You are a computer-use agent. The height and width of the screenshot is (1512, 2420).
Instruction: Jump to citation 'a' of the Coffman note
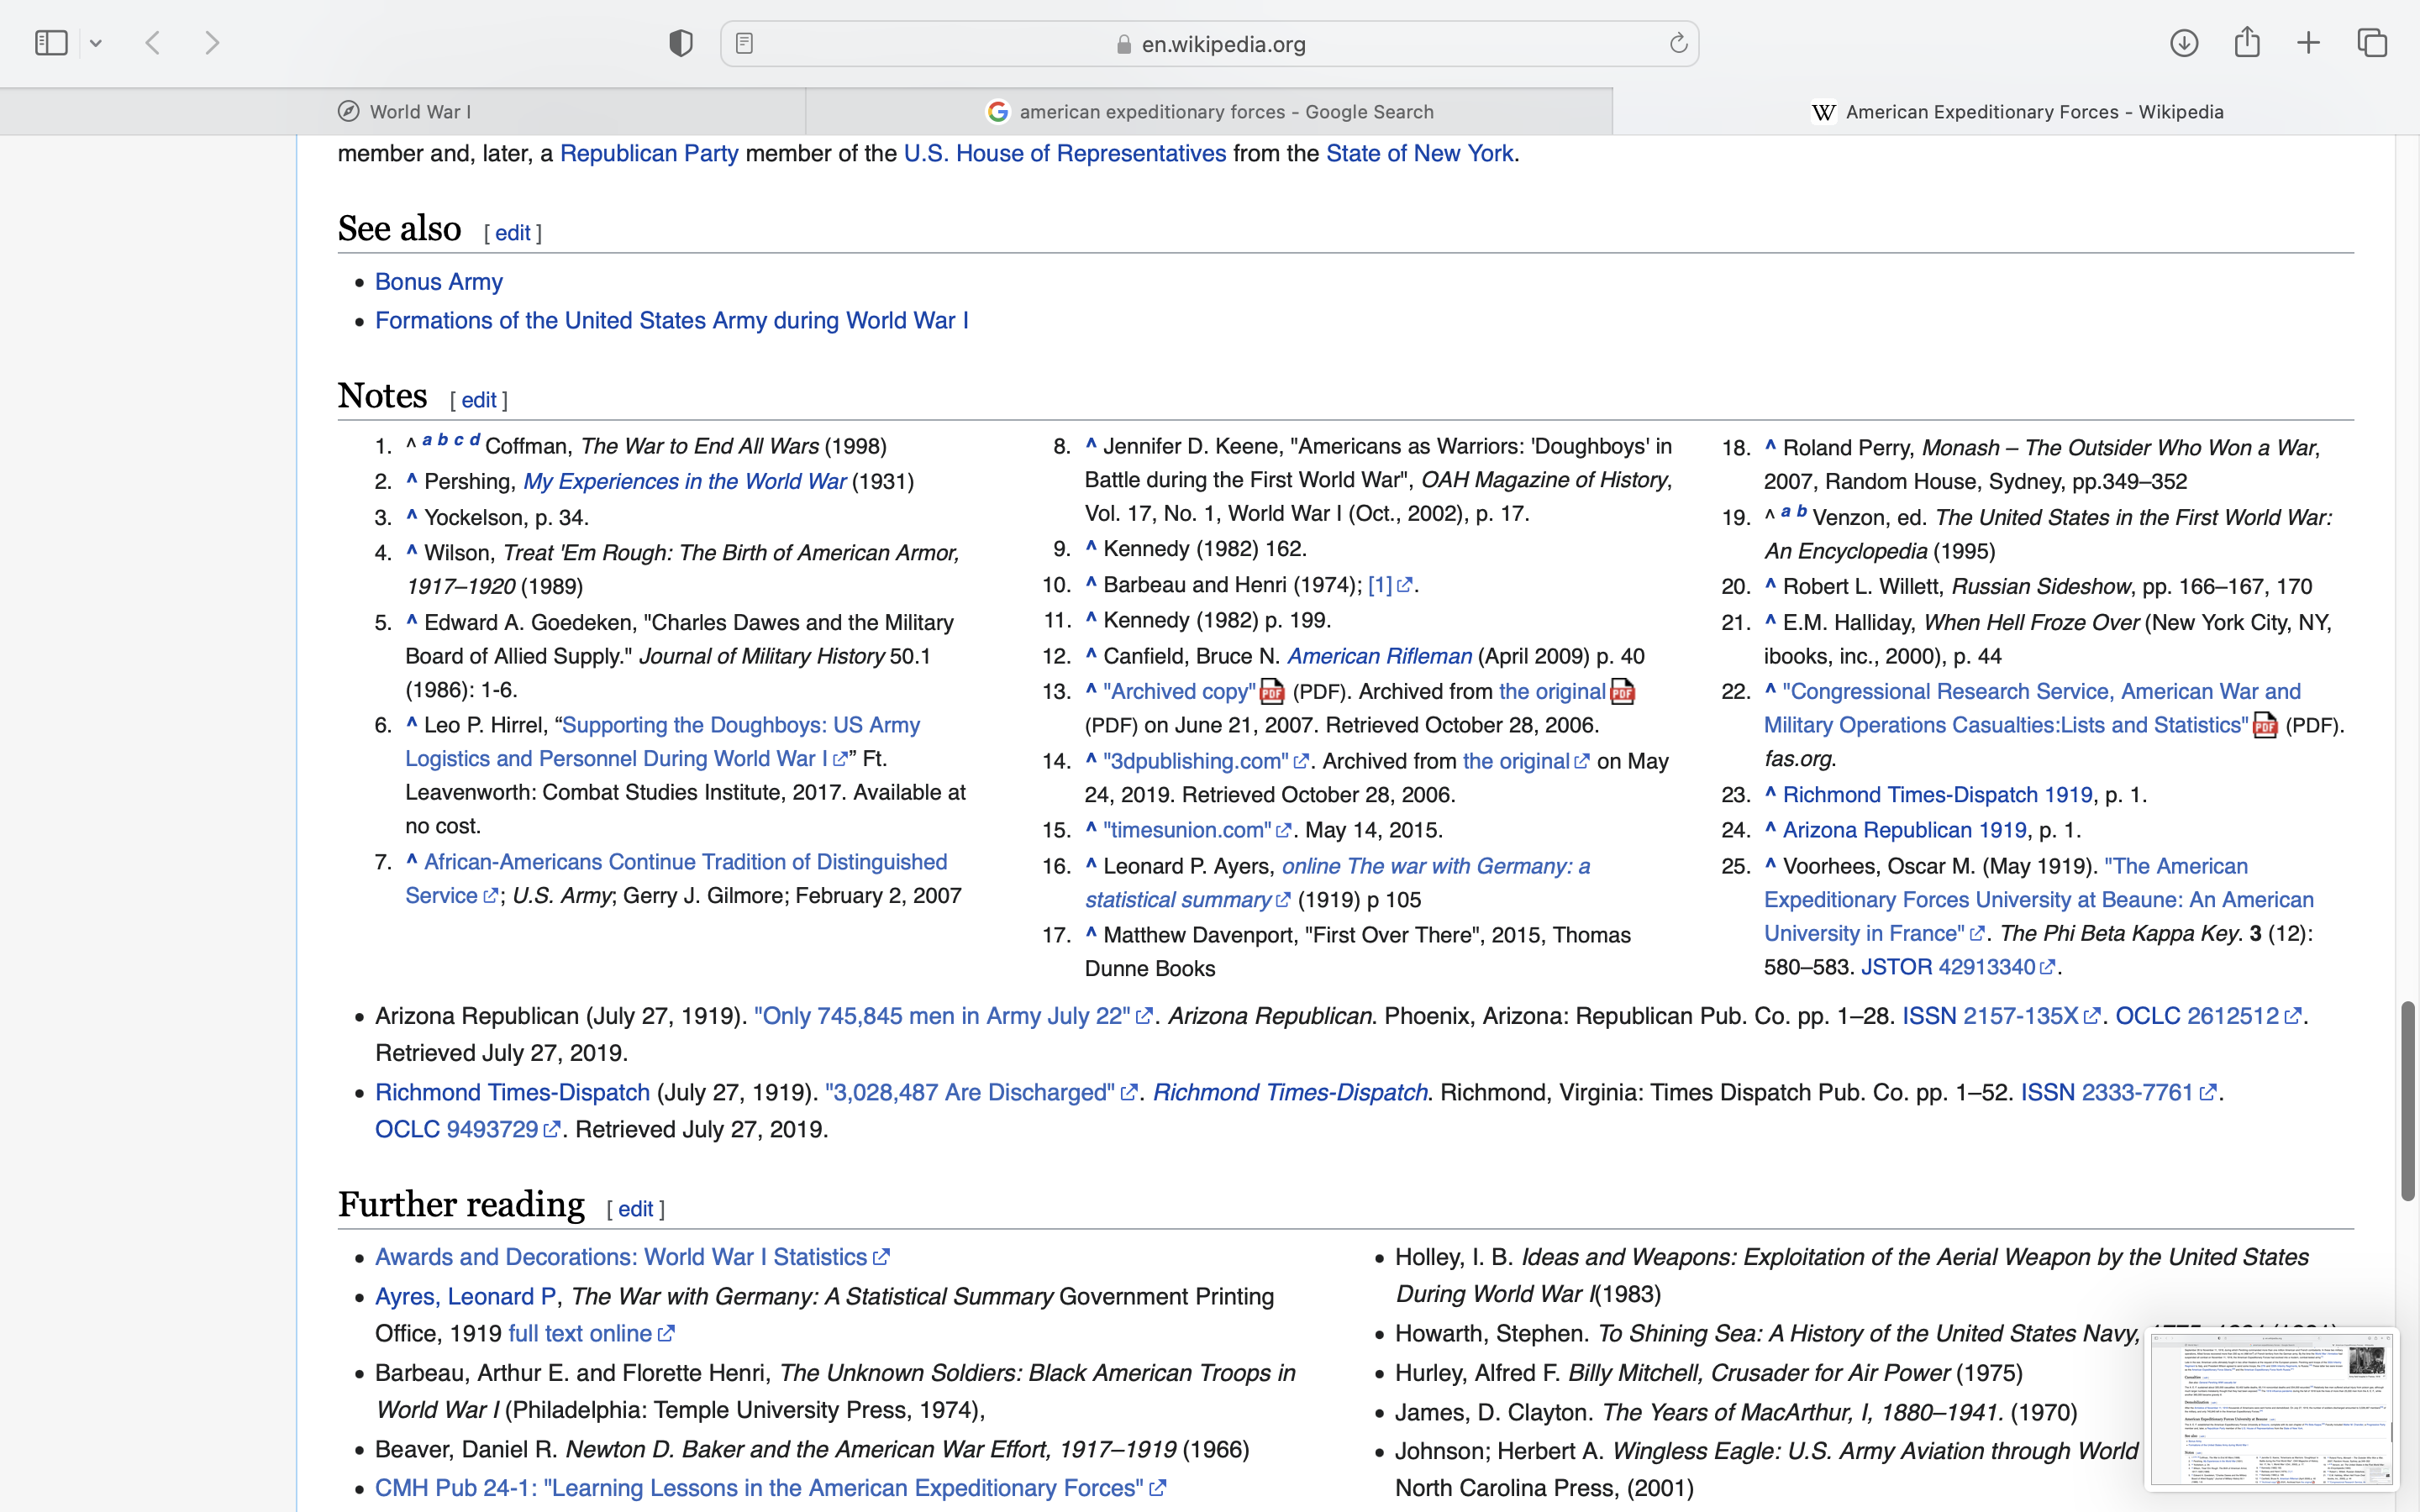(x=427, y=440)
